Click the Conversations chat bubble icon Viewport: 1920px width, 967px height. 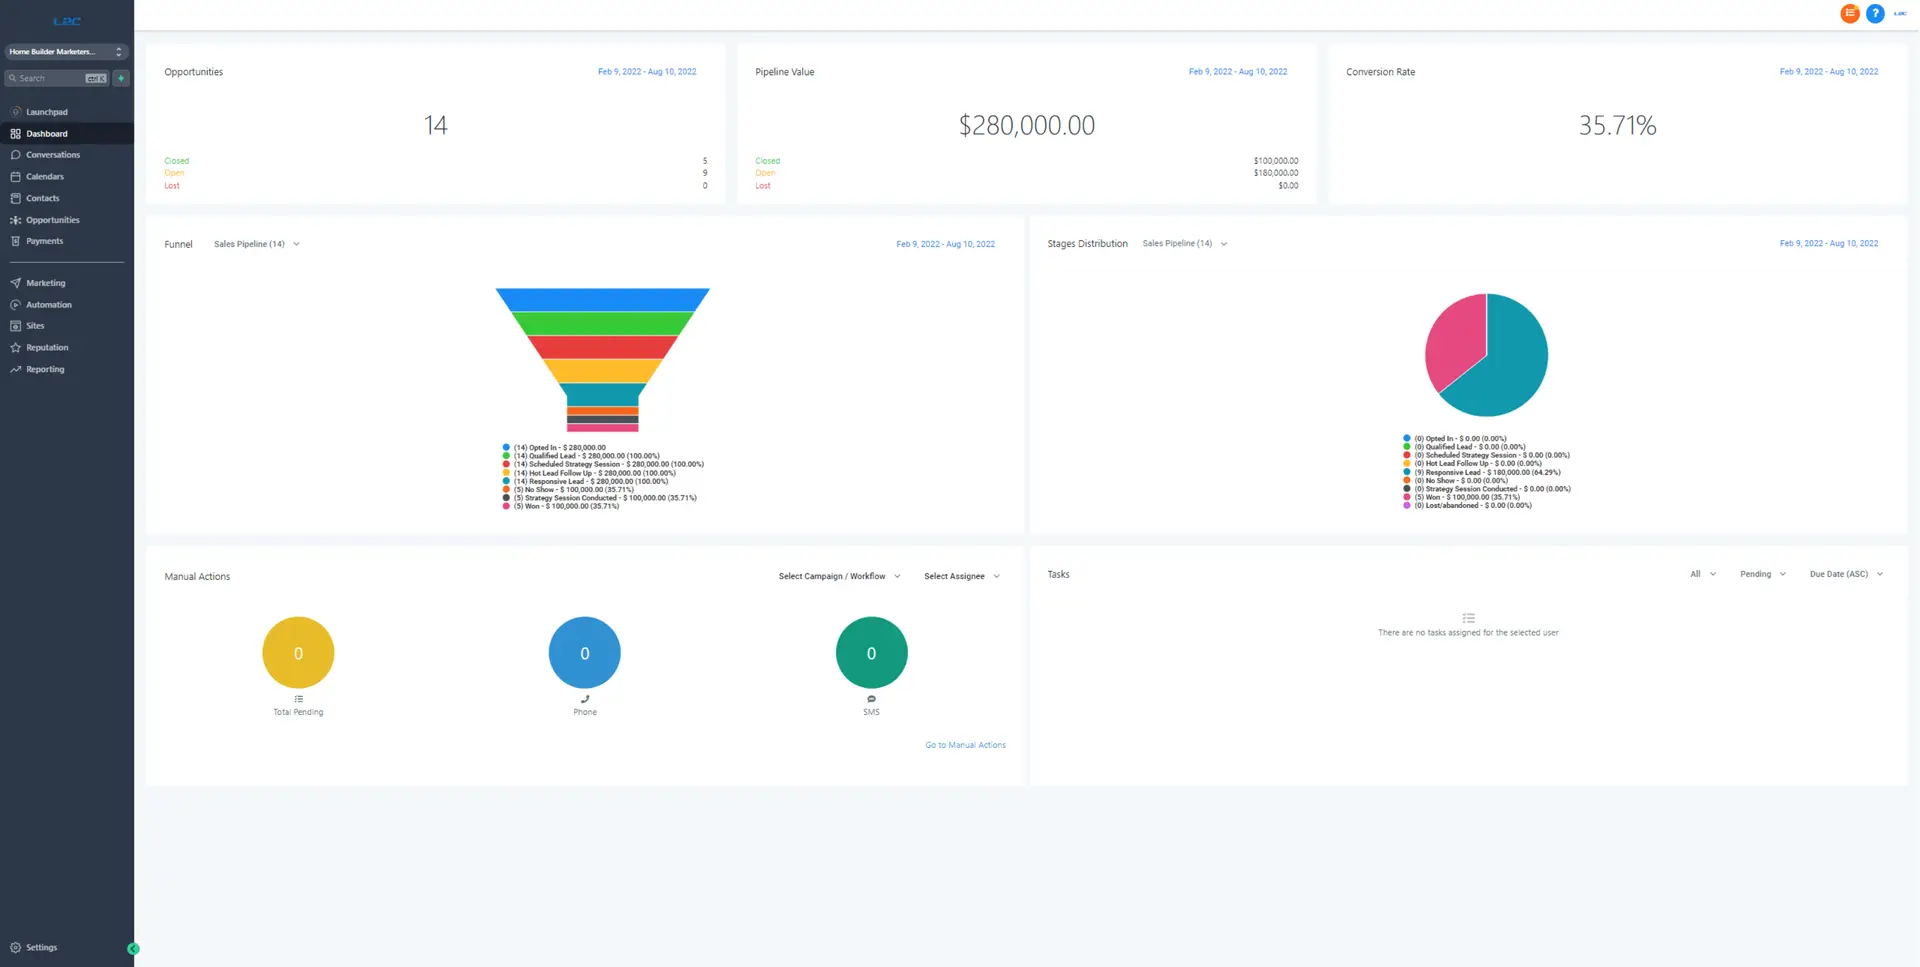[x=16, y=155]
